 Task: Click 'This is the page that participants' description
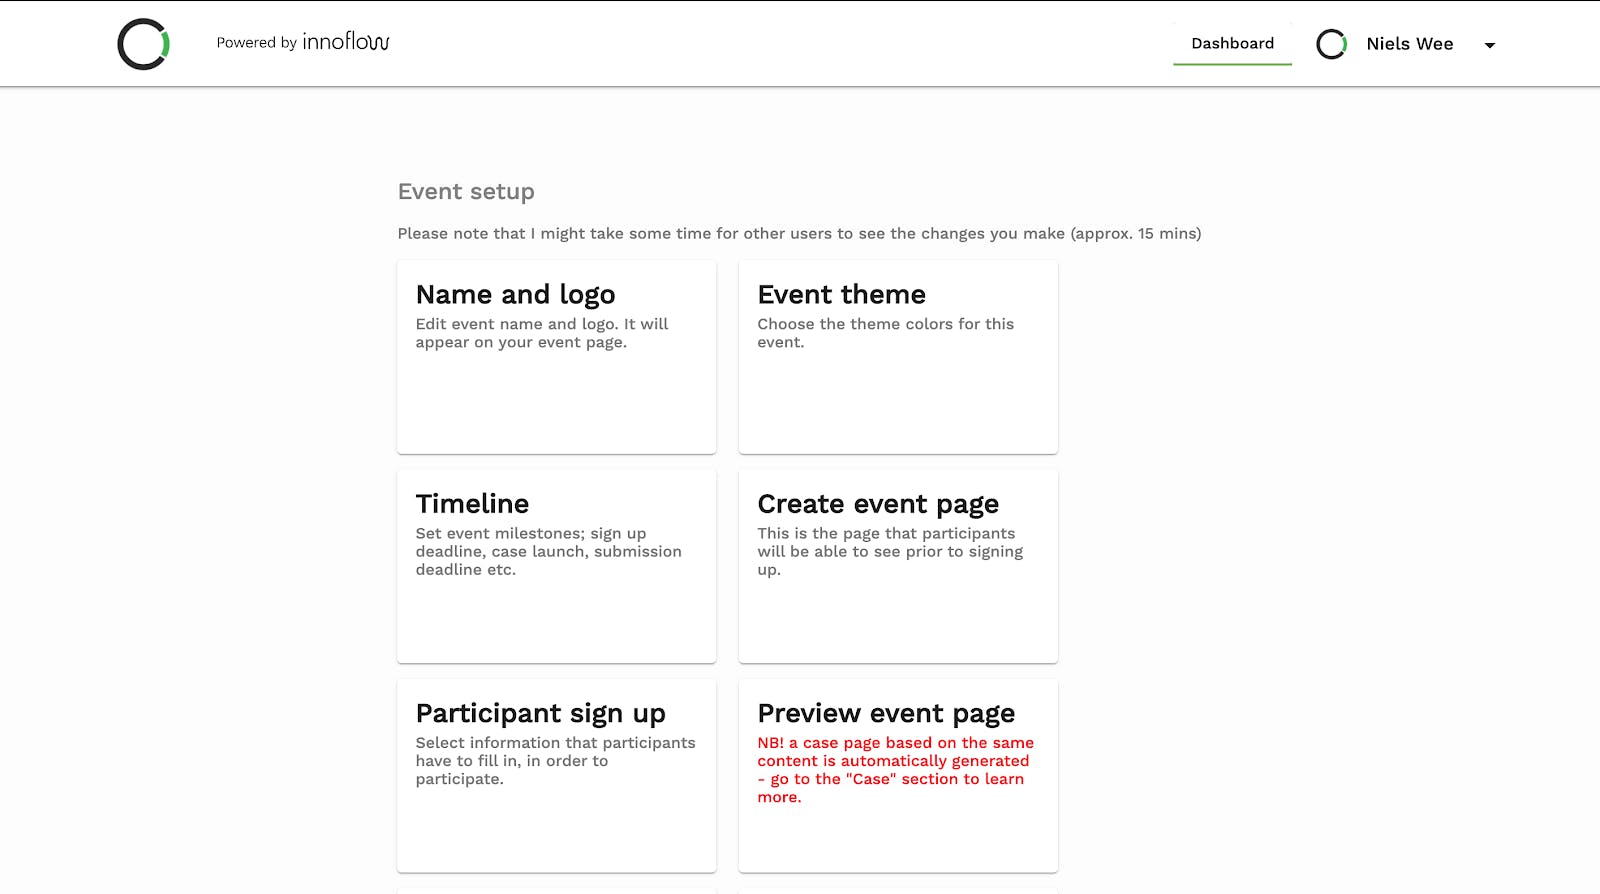pyautogui.click(x=890, y=551)
